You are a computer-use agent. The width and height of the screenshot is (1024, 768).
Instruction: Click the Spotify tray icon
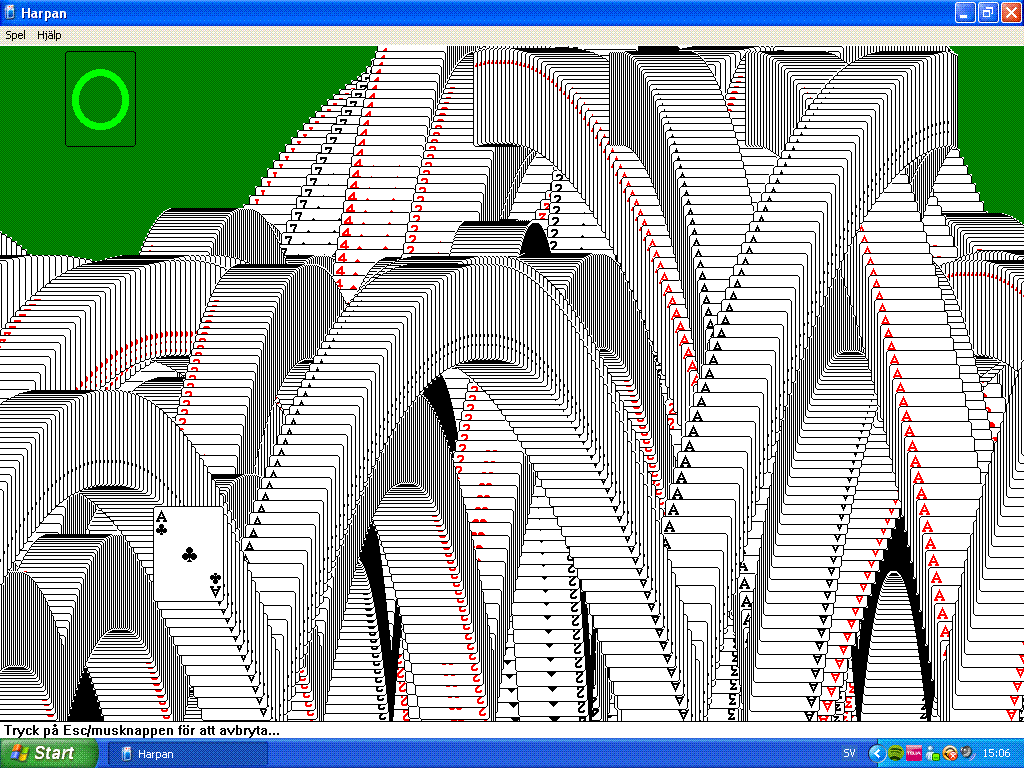(x=895, y=754)
